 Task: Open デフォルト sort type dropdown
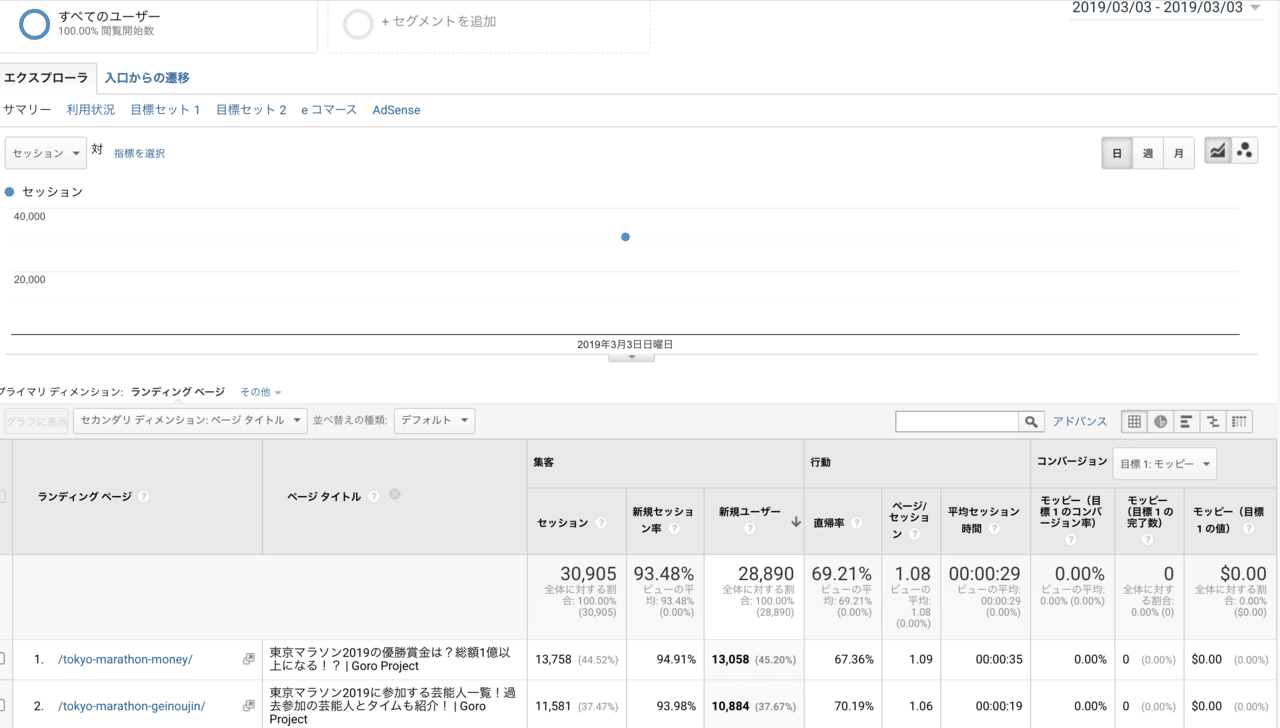[x=434, y=421]
